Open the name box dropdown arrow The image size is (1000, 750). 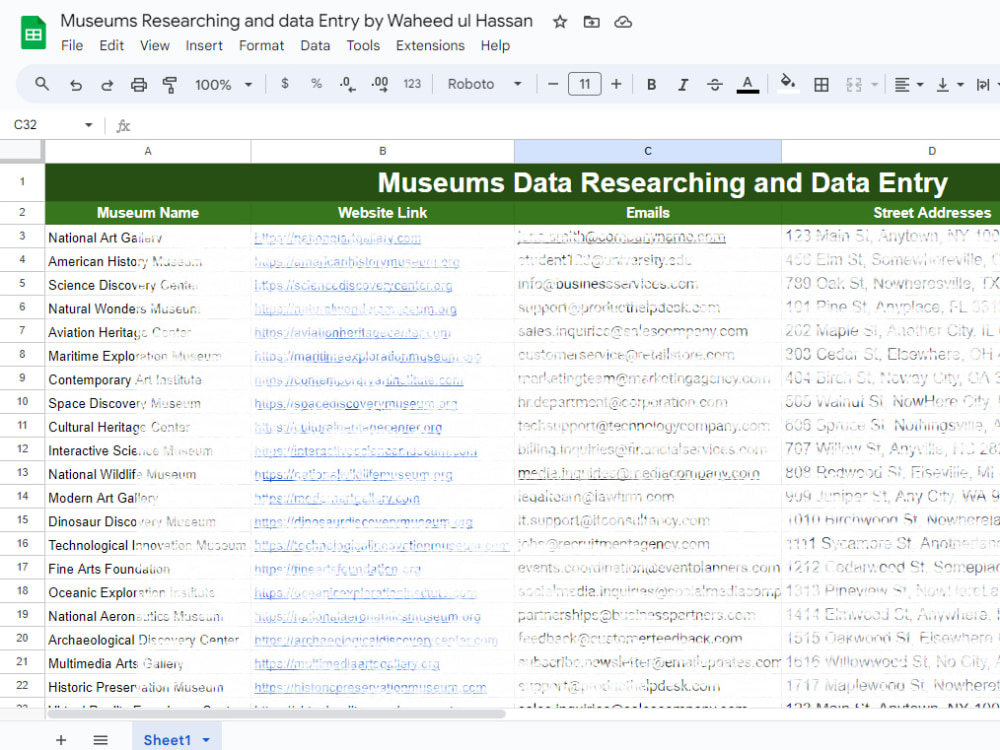coord(89,125)
